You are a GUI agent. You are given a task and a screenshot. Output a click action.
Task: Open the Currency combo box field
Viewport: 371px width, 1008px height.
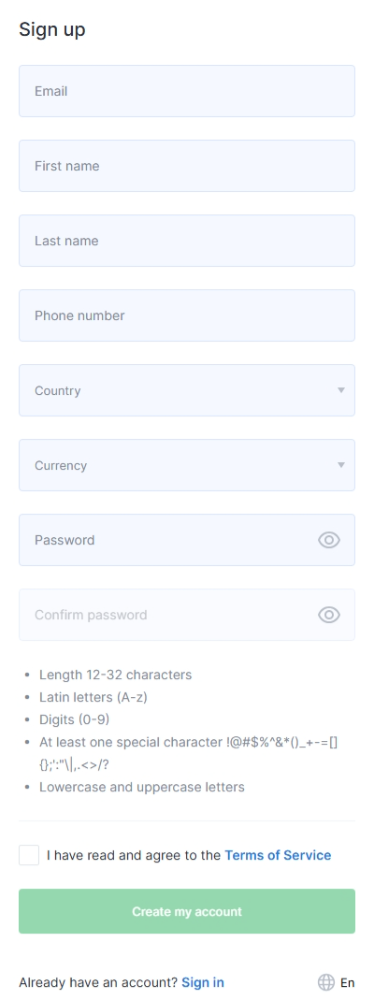click(x=186, y=465)
